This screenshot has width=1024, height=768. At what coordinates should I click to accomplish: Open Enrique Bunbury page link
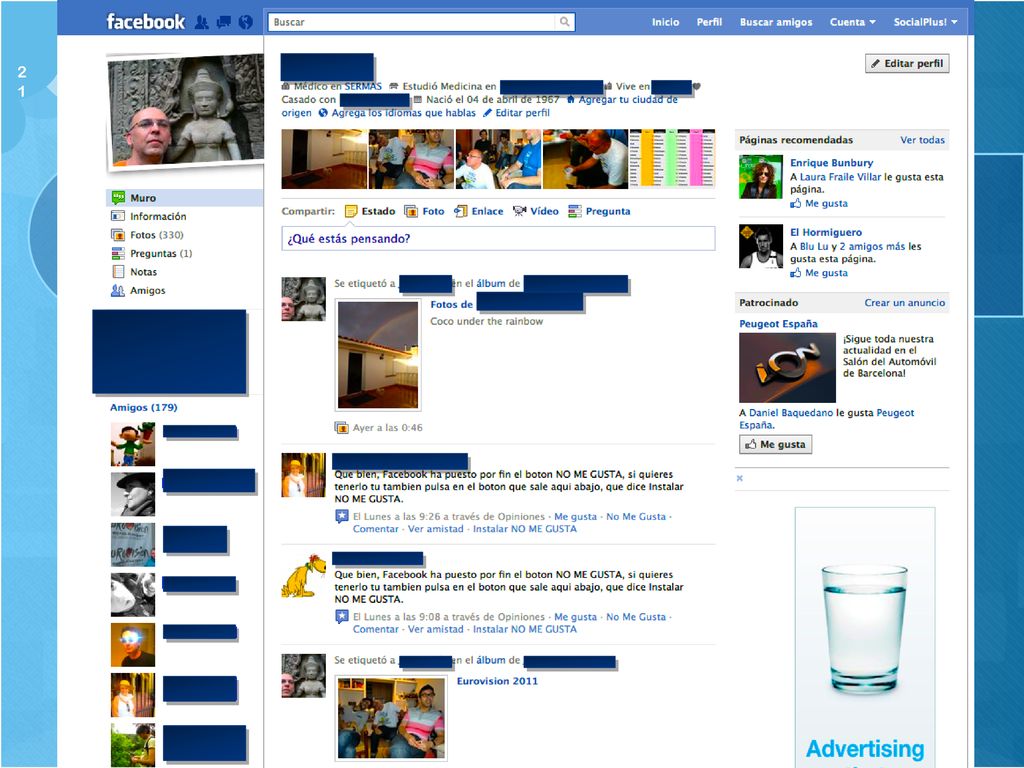pos(831,163)
